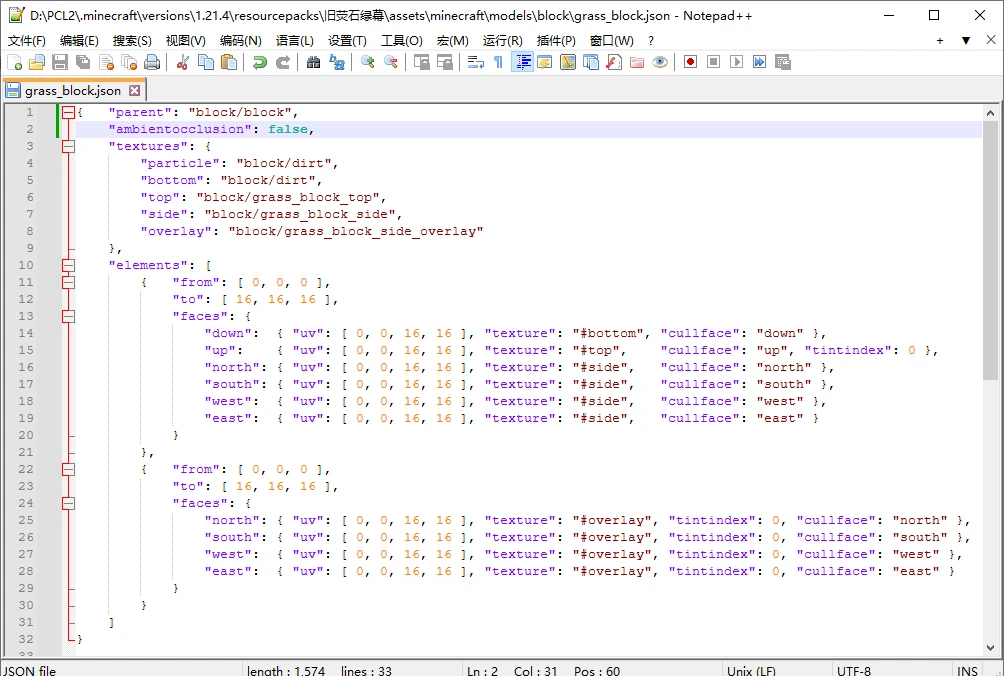
Task: Click the X button right of menu bar
Action: coord(991,40)
